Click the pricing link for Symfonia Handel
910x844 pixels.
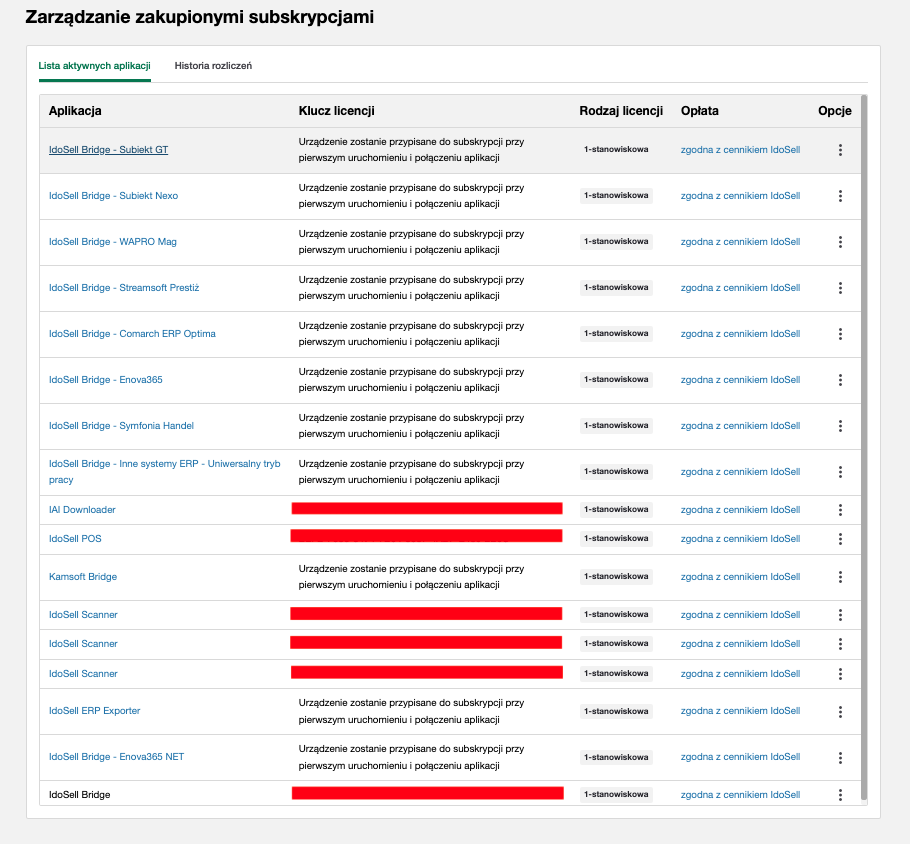[x=740, y=425]
